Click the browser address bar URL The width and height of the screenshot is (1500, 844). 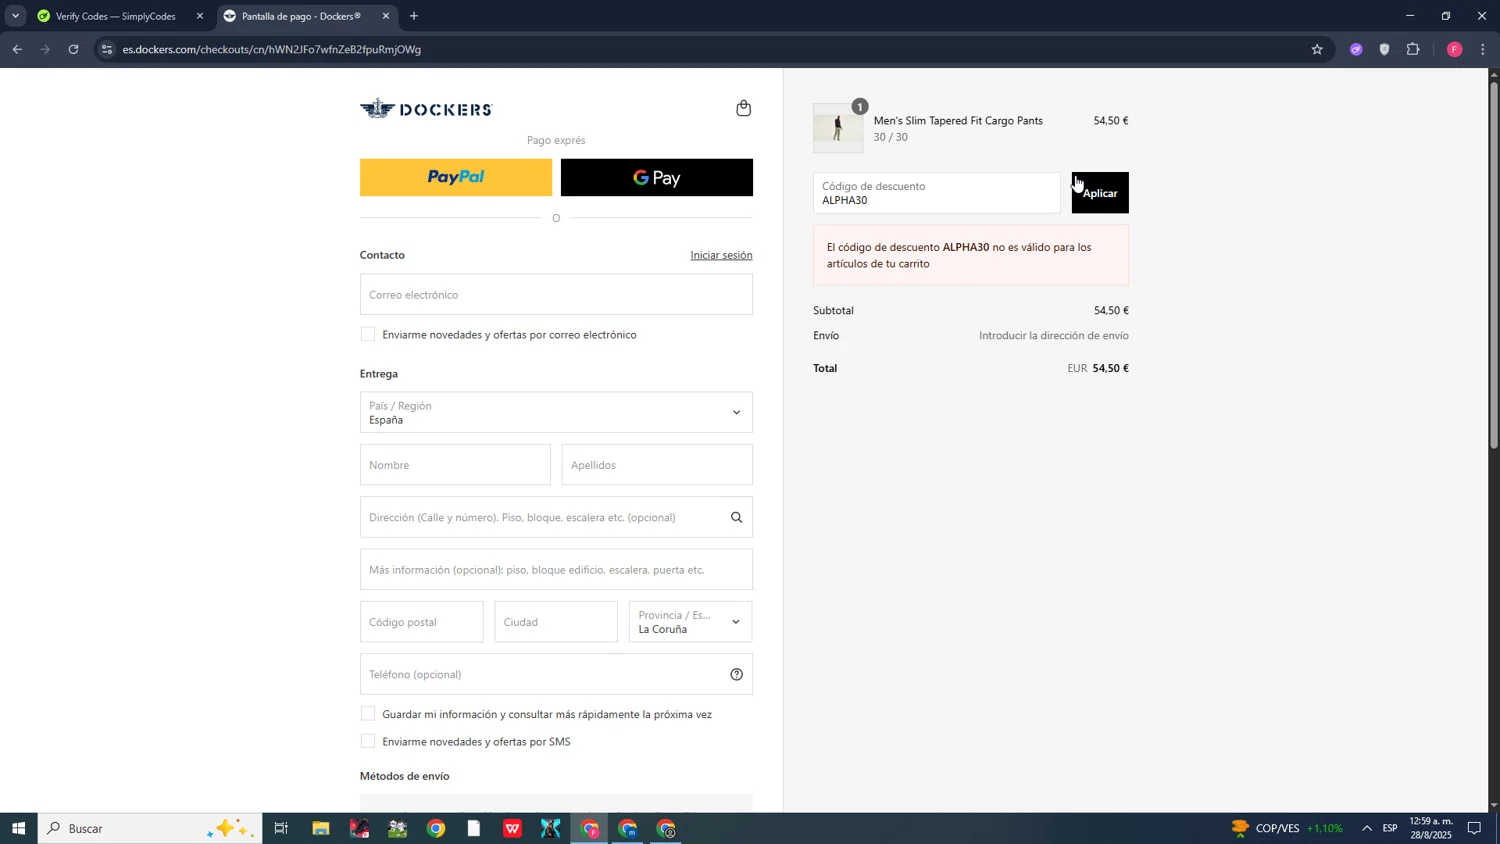(270, 49)
